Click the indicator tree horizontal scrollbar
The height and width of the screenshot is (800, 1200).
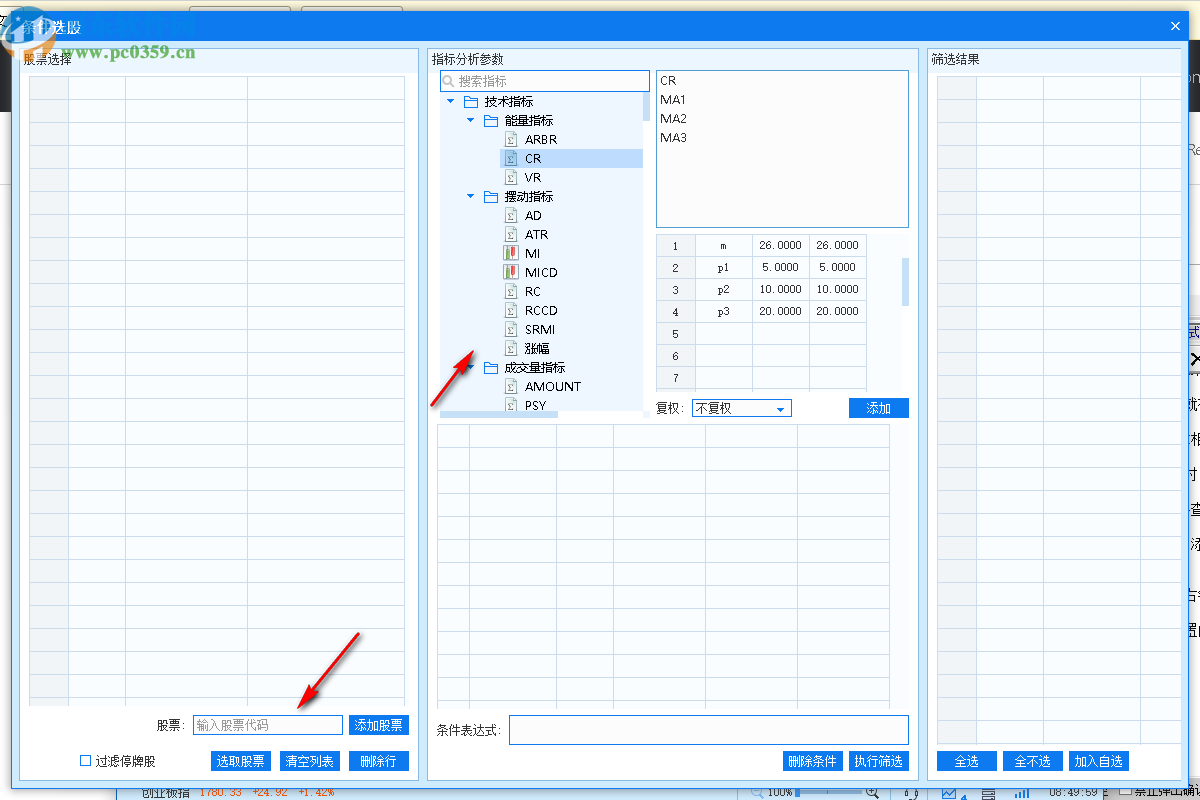pyautogui.click(x=500, y=414)
